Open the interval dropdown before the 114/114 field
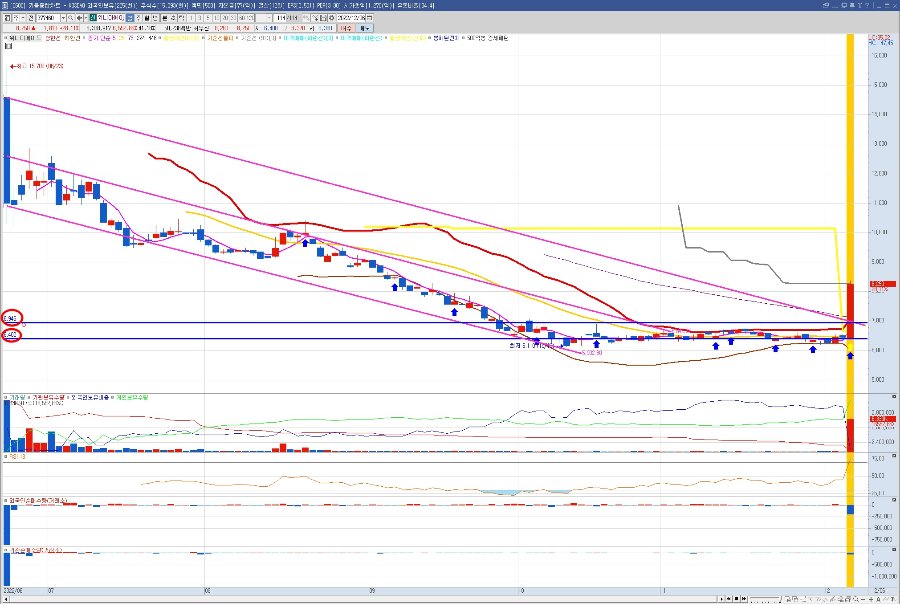 [x=269, y=18]
